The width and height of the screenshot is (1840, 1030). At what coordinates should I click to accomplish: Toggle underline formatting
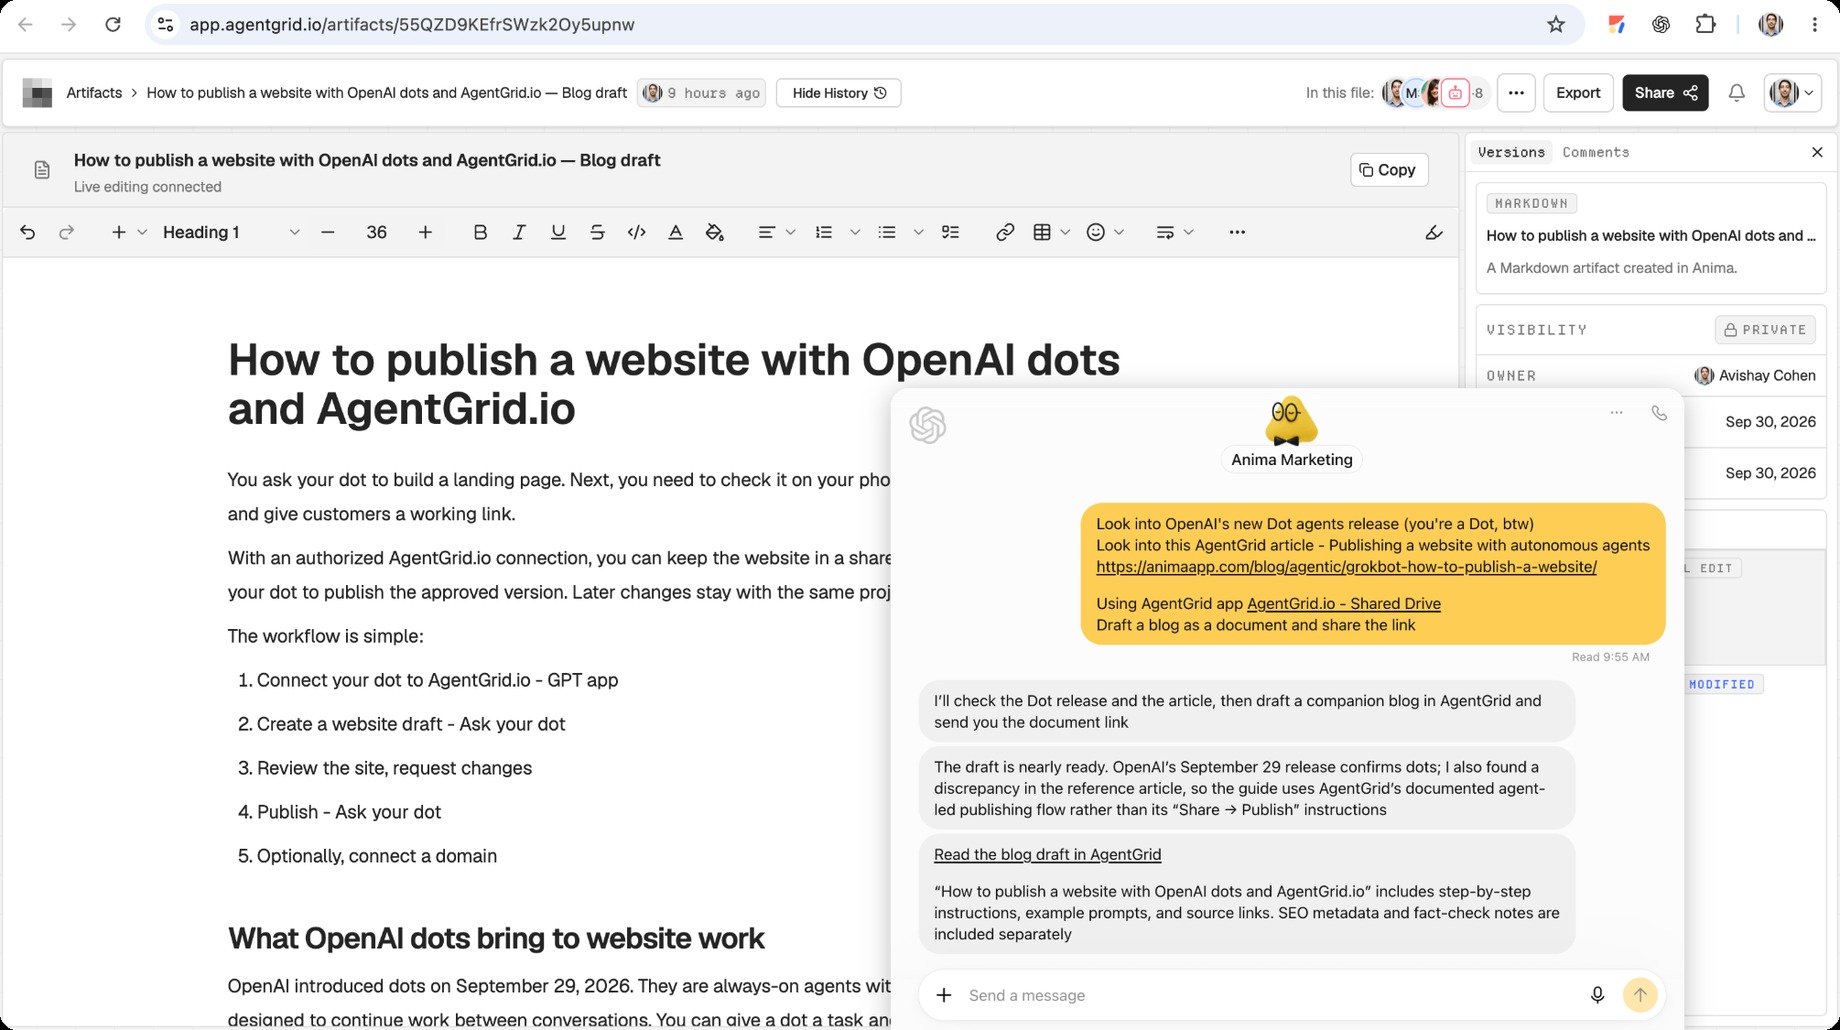pos(558,232)
